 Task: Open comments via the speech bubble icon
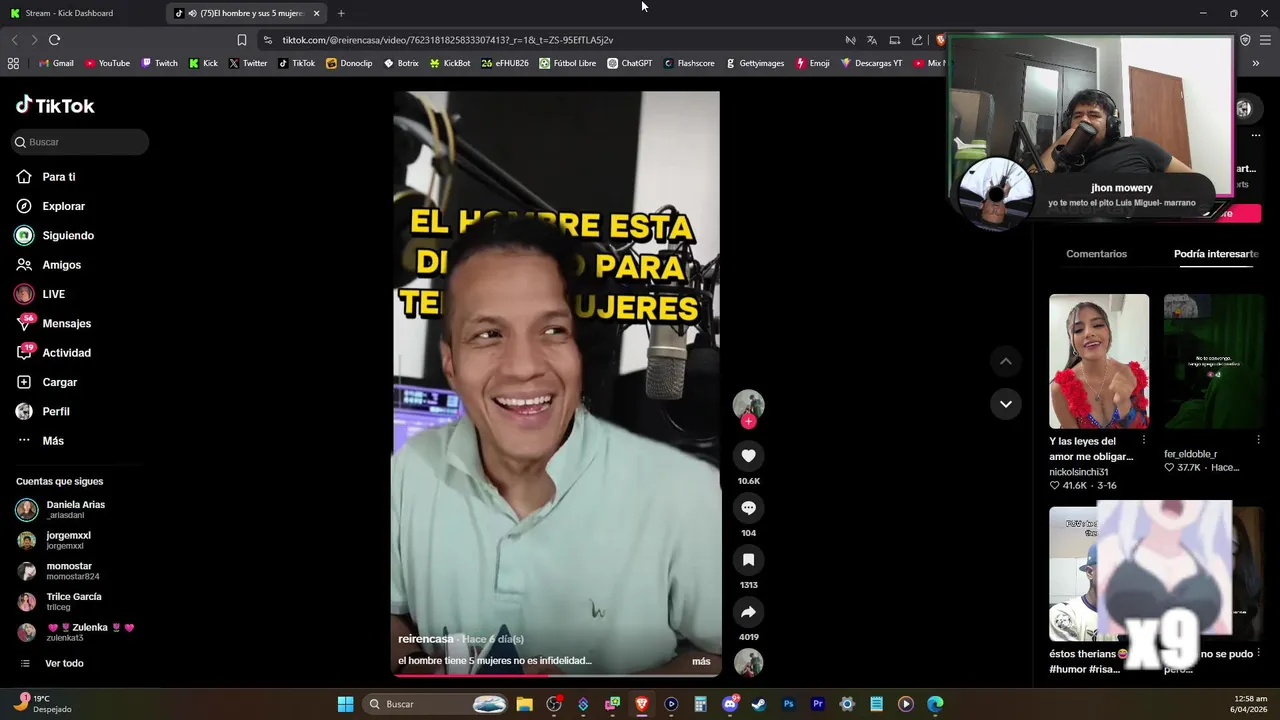[748, 508]
